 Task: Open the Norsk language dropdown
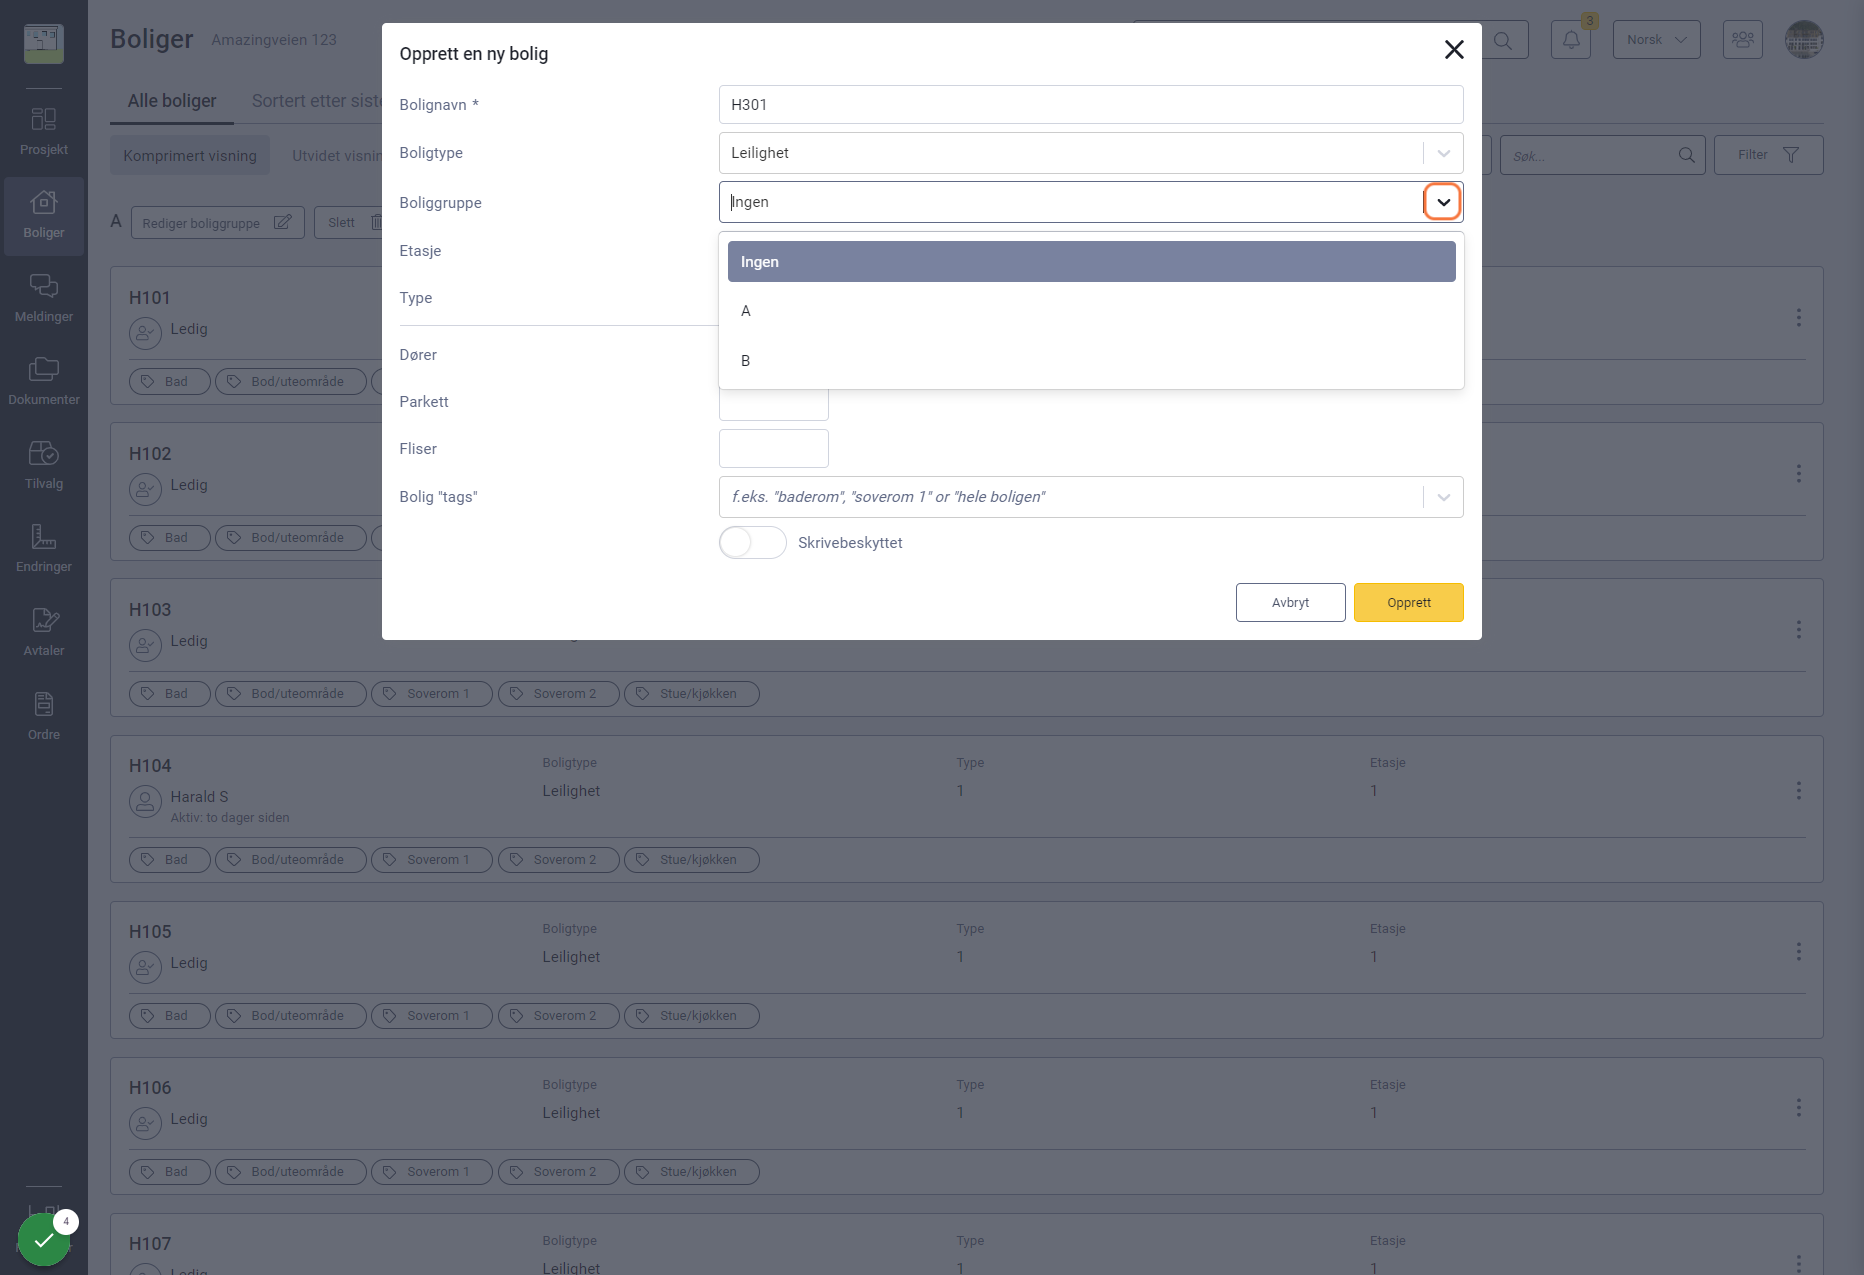click(x=1657, y=40)
